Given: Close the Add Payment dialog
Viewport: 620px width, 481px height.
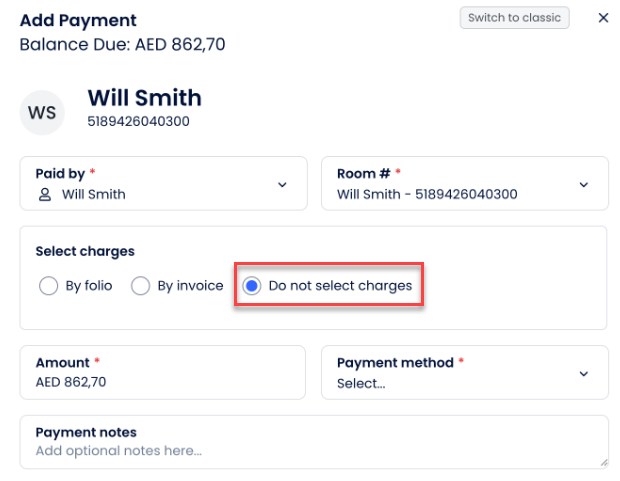Looking at the screenshot, I should (603, 18).
